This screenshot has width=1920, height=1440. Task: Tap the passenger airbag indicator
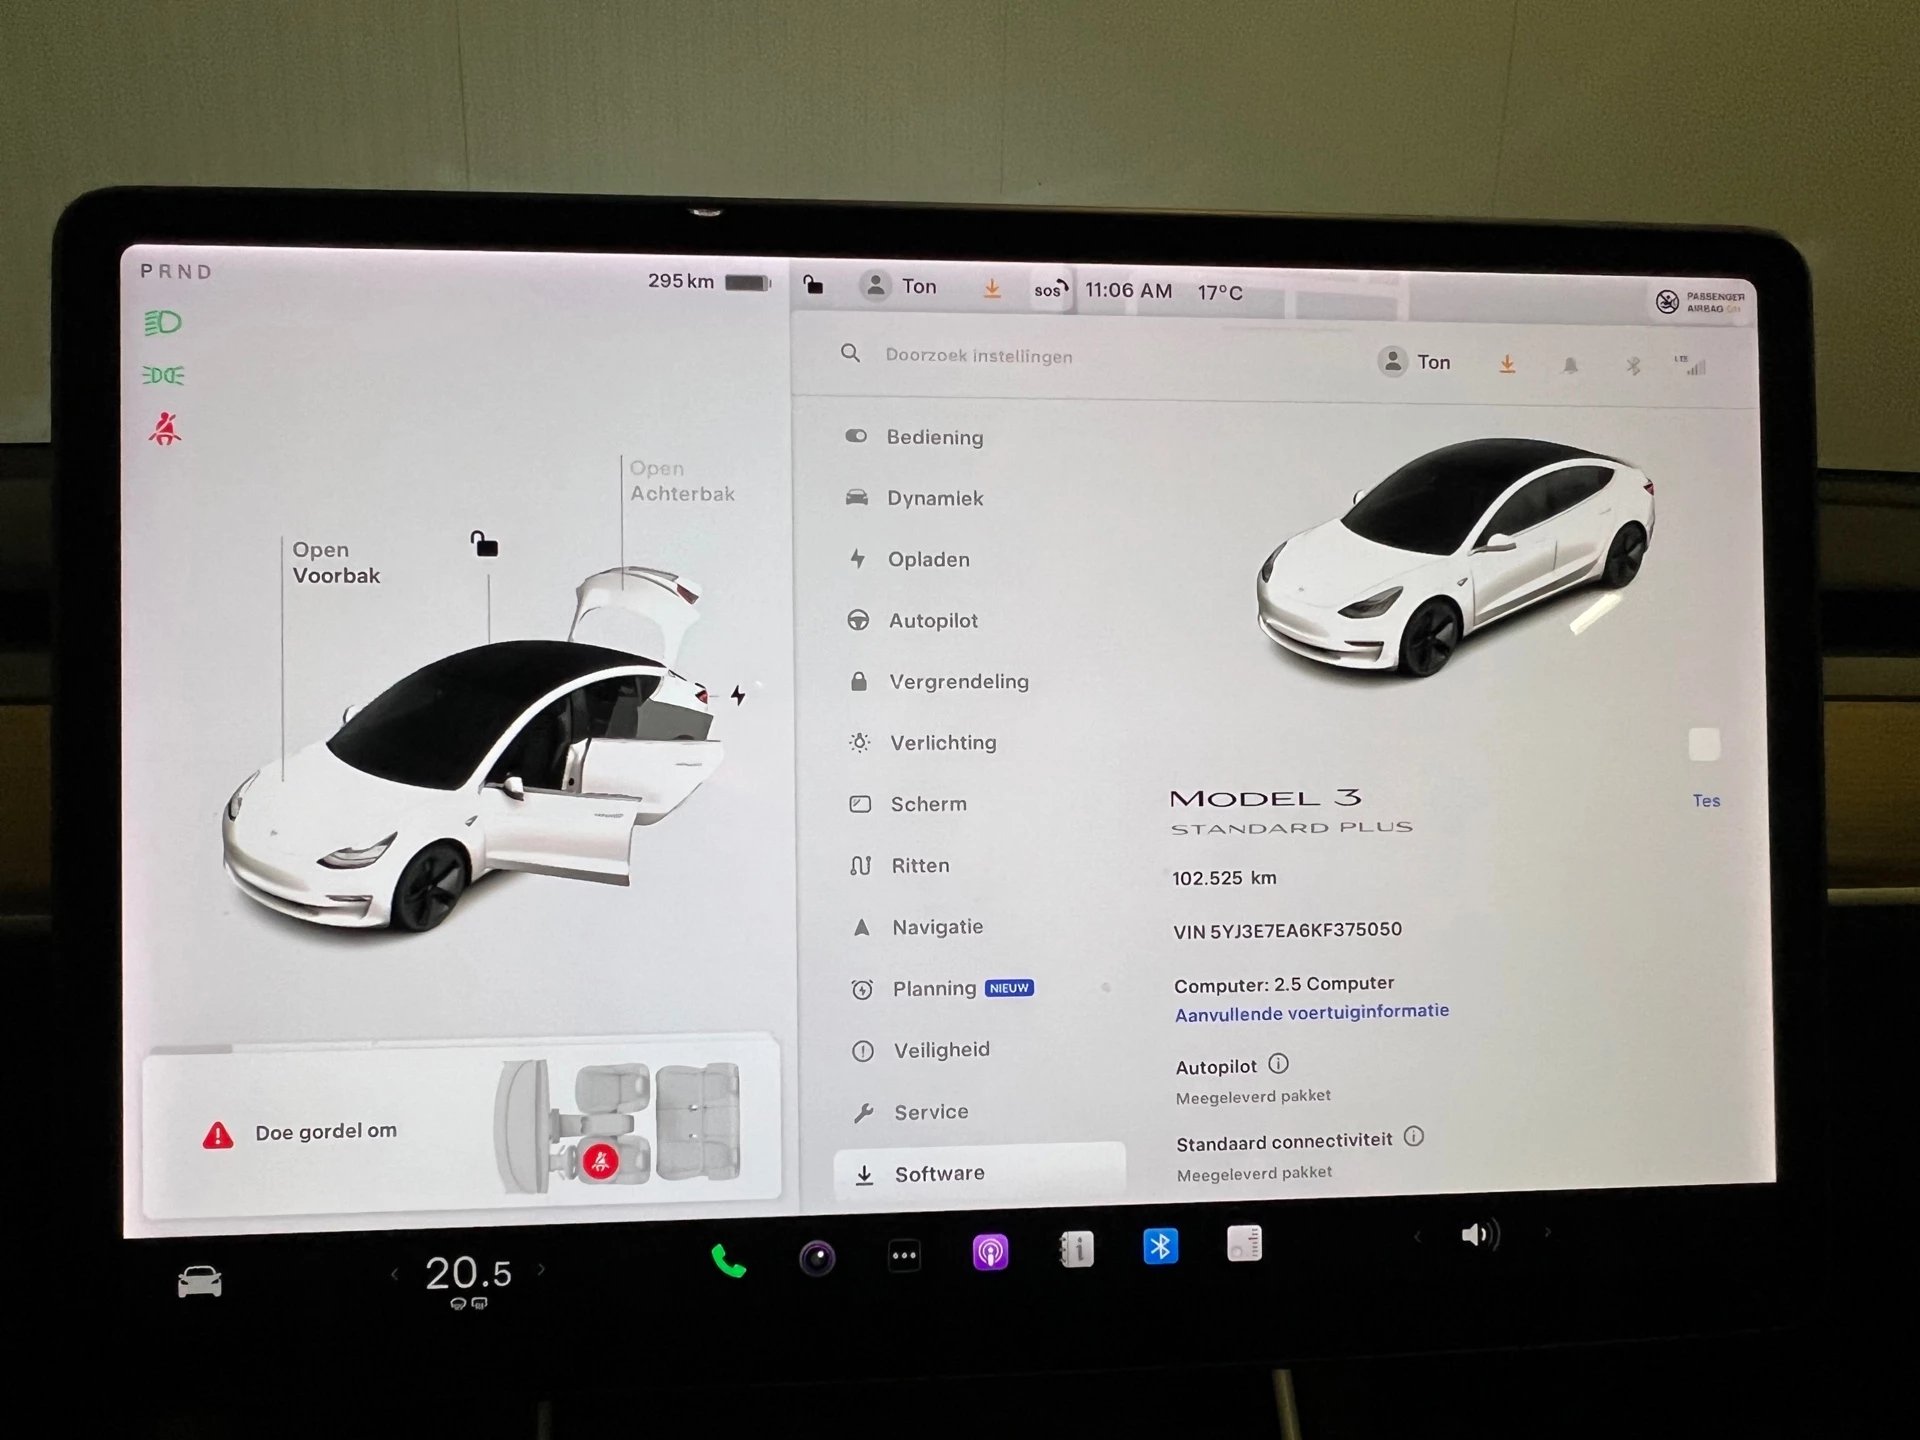(1700, 302)
